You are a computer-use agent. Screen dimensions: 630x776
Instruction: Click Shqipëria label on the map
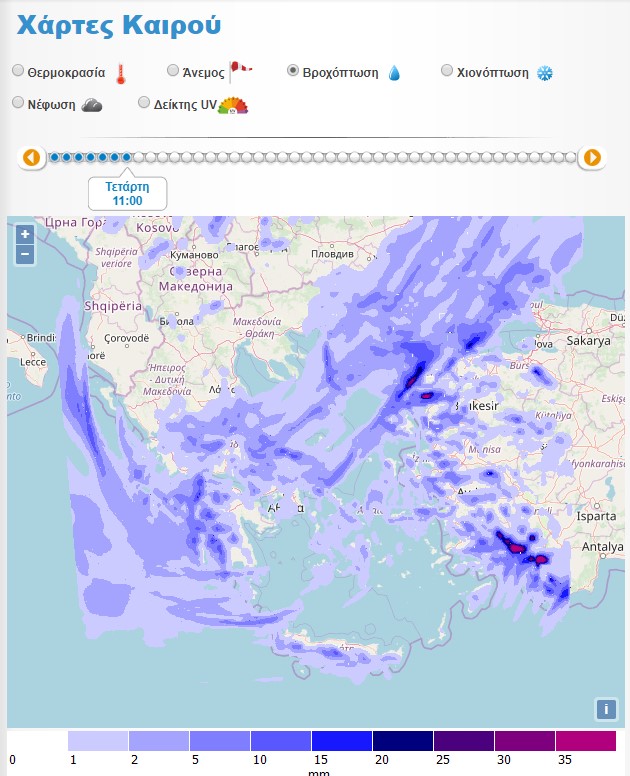click(113, 306)
